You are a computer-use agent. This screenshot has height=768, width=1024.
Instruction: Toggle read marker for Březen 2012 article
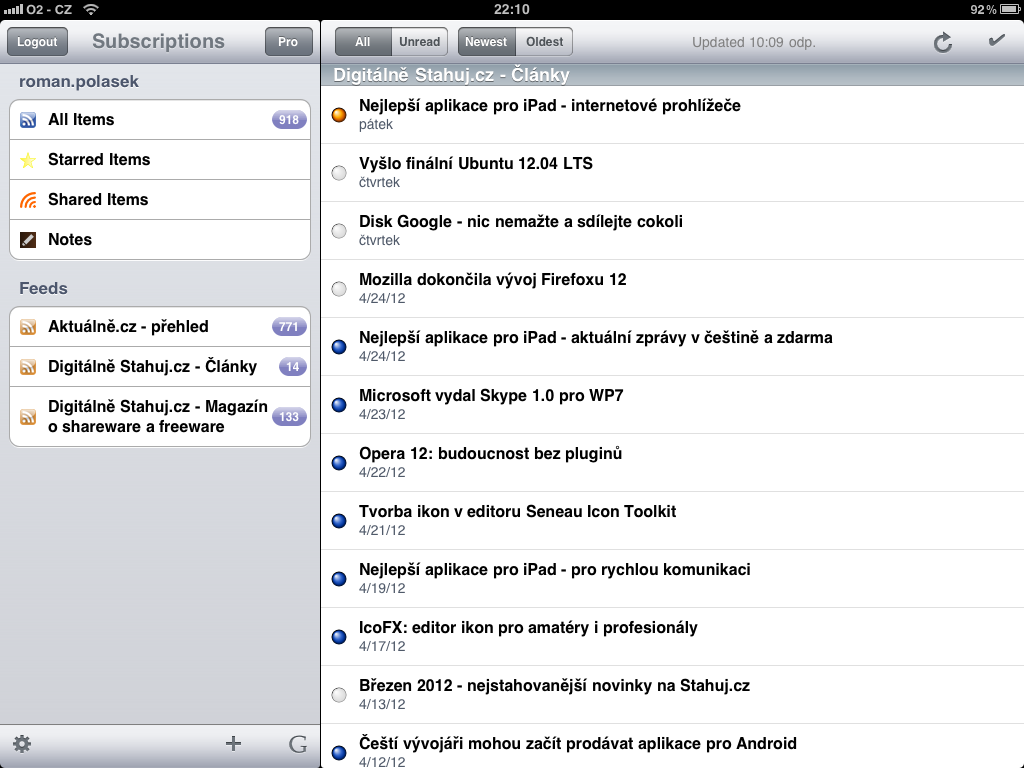(339, 695)
